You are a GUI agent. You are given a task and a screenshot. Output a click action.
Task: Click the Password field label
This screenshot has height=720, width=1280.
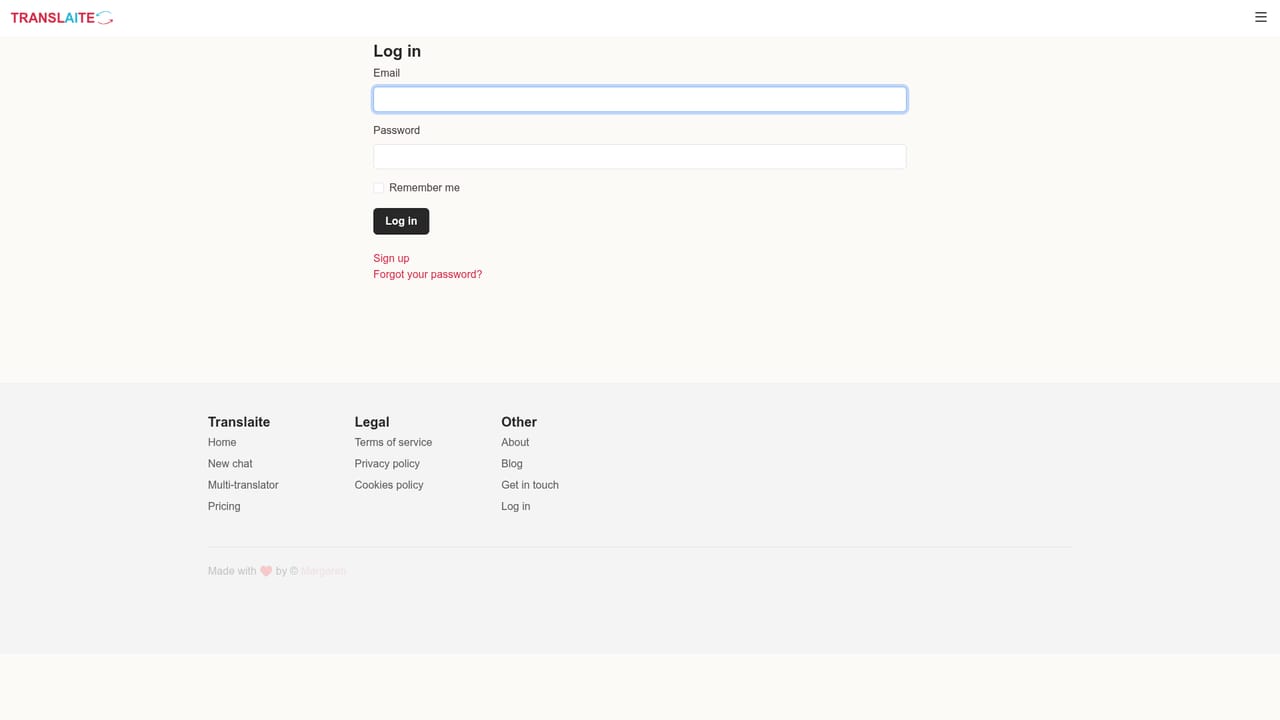click(x=397, y=130)
